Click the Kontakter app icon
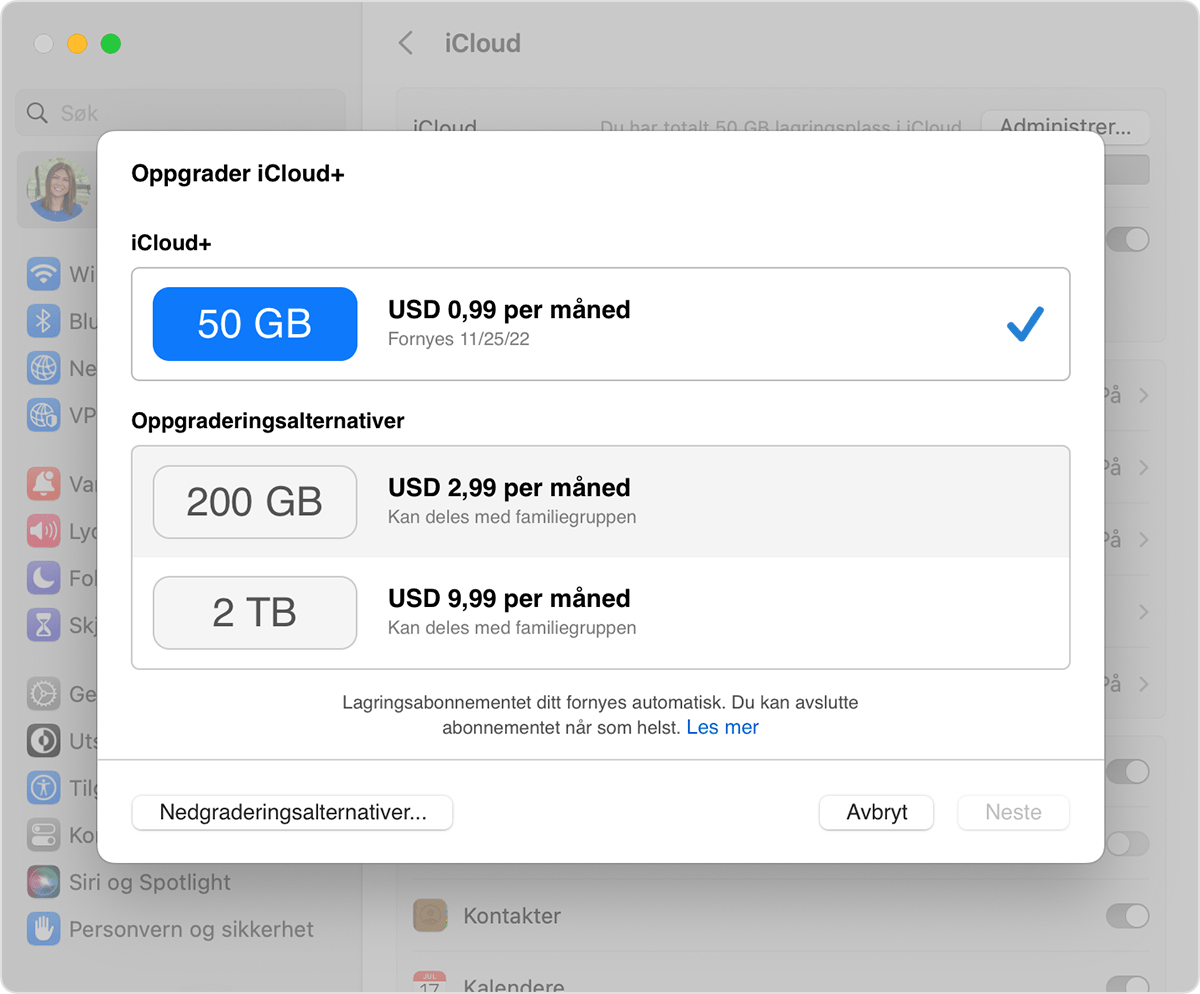The width and height of the screenshot is (1200, 994). 431,915
